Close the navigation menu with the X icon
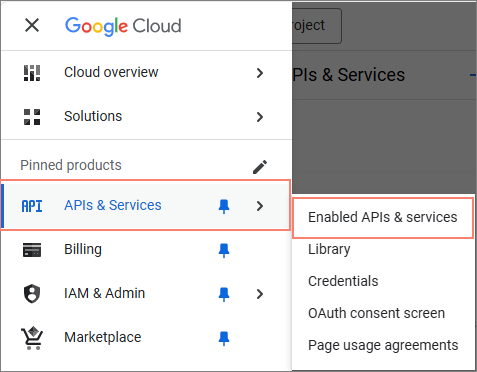 [32, 25]
